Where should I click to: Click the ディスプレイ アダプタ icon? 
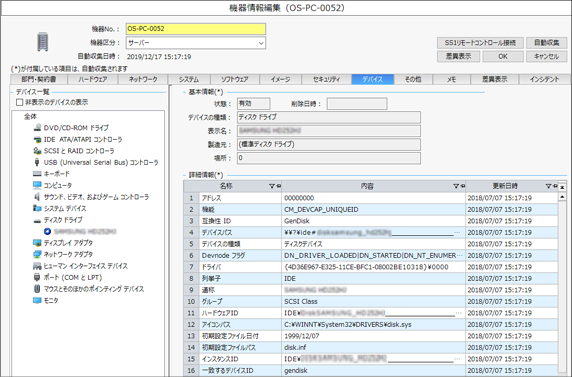(x=37, y=243)
